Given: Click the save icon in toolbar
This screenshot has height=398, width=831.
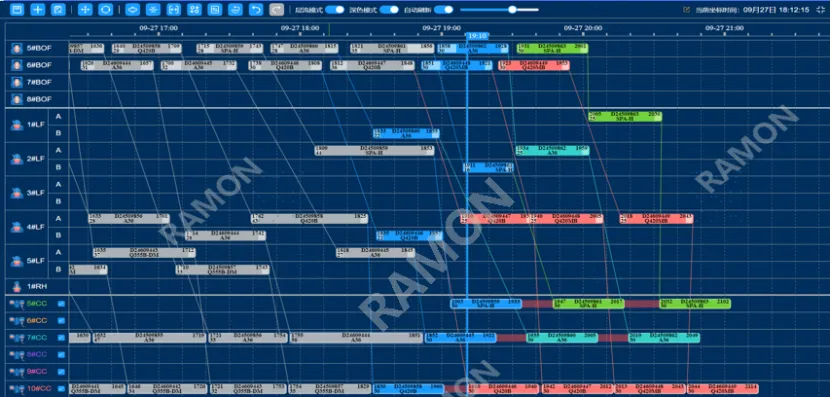Looking at the screenshot, I should 17,10.
